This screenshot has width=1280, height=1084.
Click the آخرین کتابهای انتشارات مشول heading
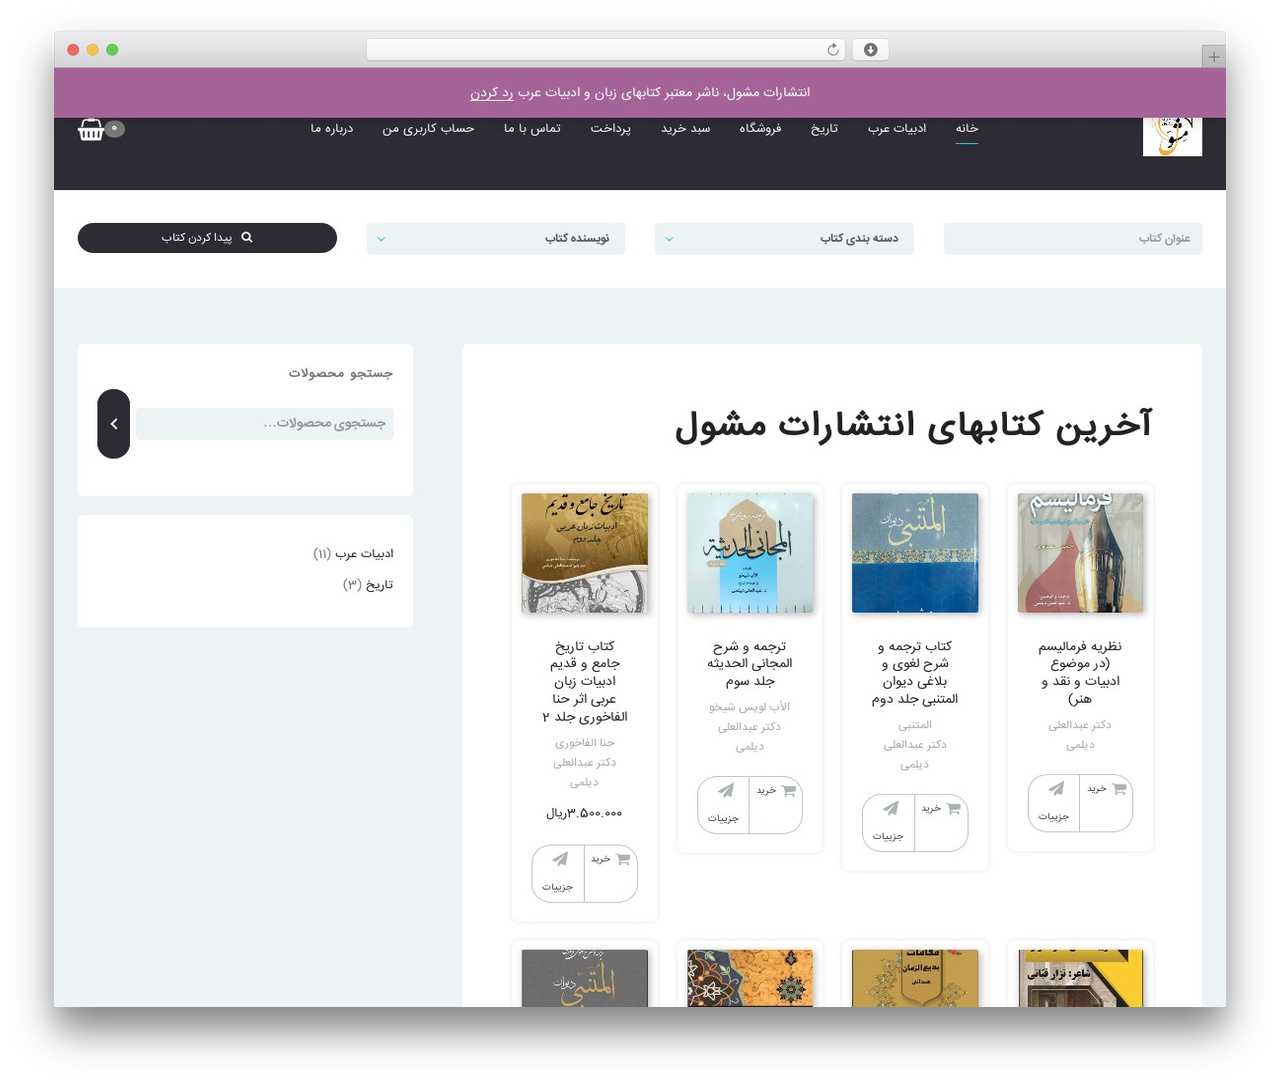[913, 425]
